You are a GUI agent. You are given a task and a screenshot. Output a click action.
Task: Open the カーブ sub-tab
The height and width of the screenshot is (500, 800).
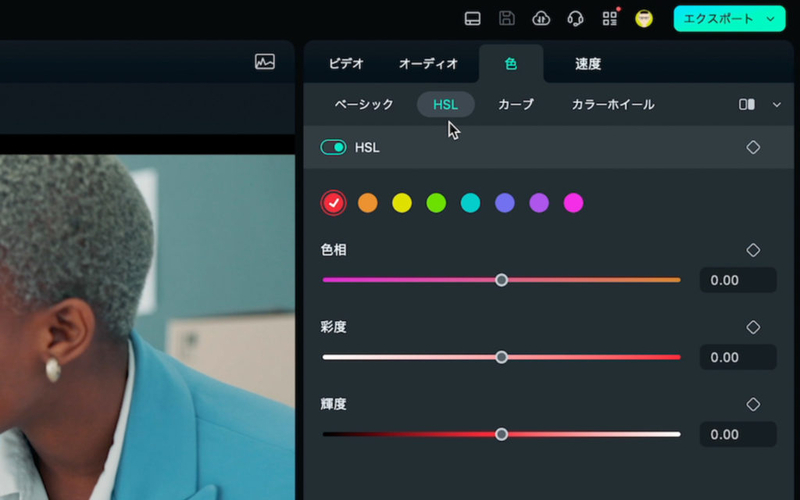click(x=516, y=105)
